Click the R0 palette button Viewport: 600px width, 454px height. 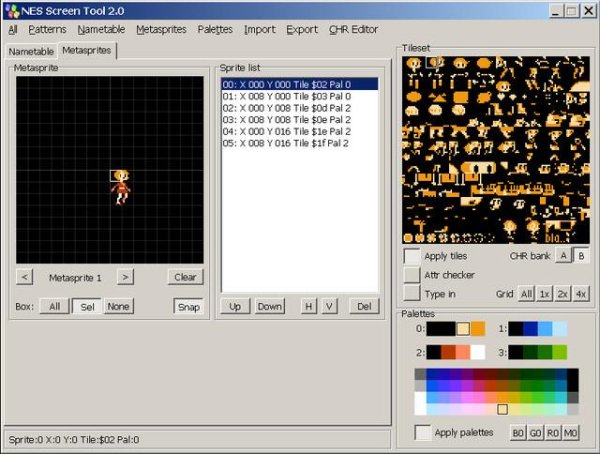coord(553,433)
